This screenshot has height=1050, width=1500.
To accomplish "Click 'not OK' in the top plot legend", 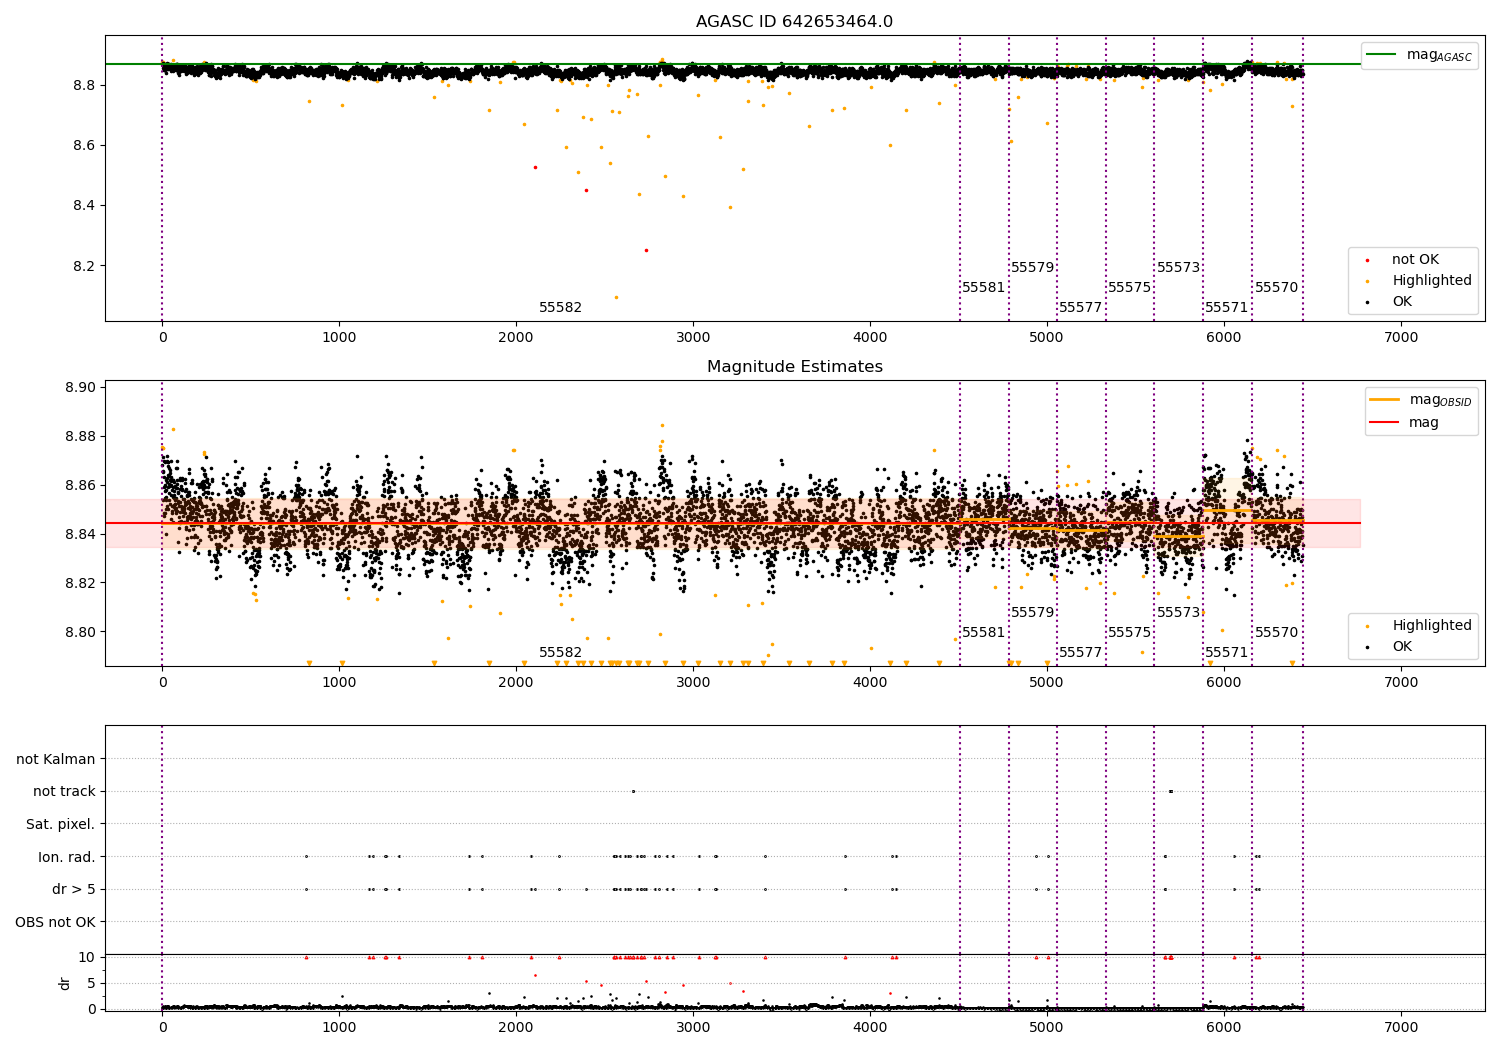I will [x=1415, y=260].
